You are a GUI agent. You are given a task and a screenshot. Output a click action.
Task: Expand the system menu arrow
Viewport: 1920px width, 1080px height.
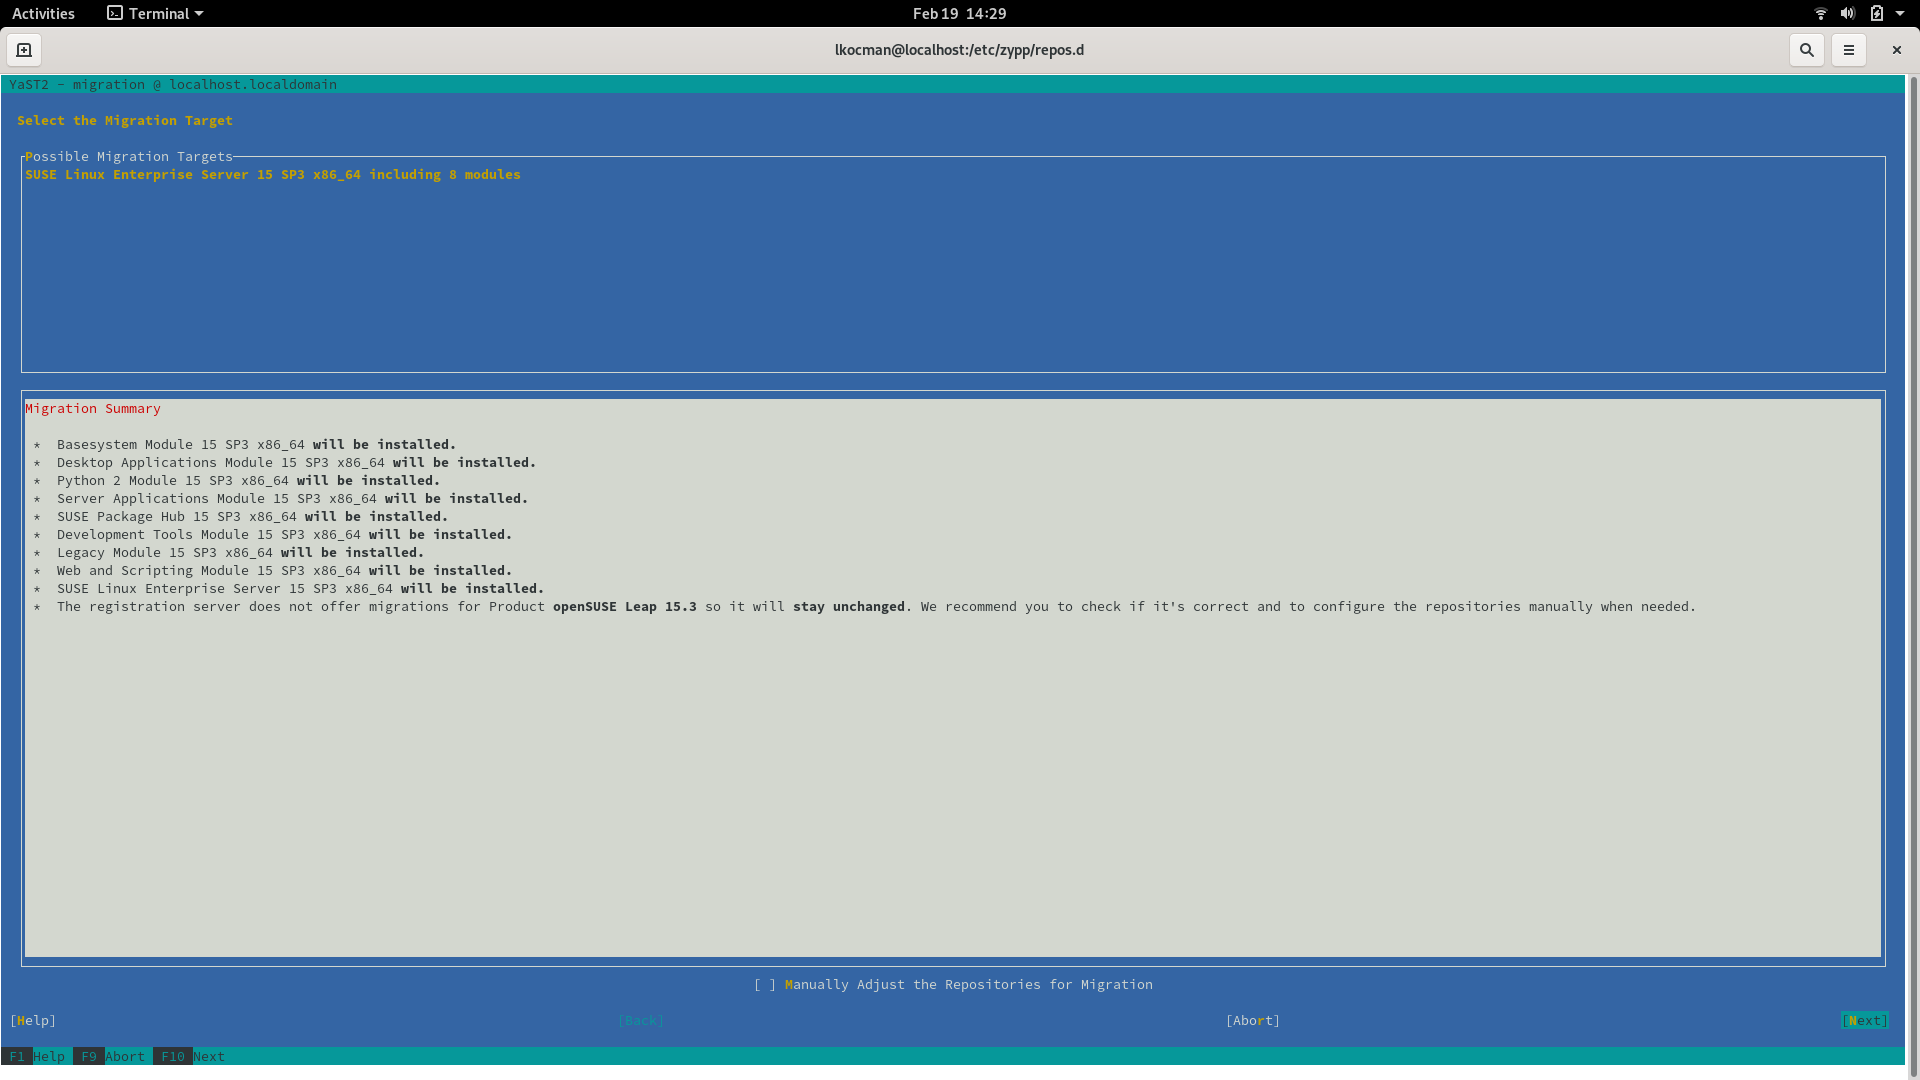(1899, 14)
